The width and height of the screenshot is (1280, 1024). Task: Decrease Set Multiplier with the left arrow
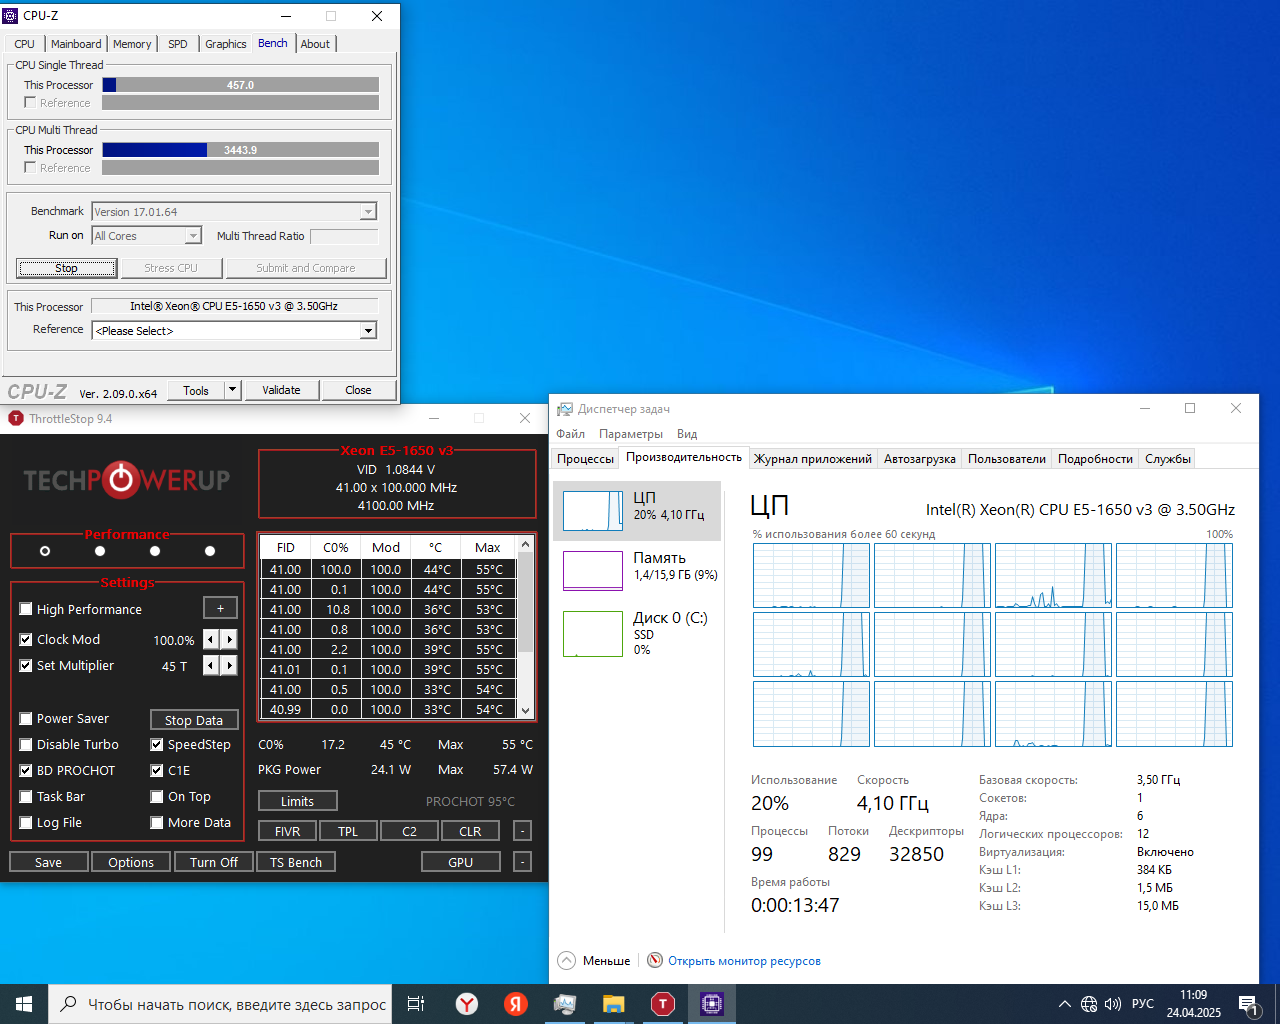(x=211, y=665)
